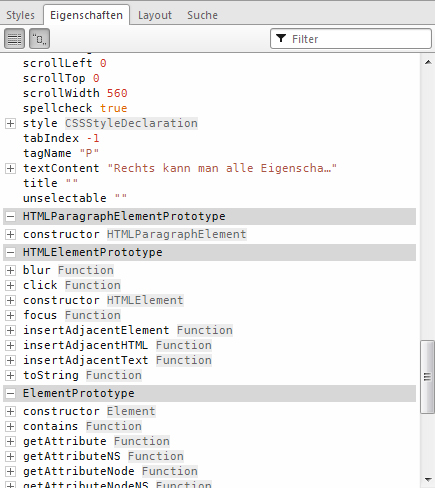
Task: Click the list view icon in toolbar
Action: (x=14, y=39)
